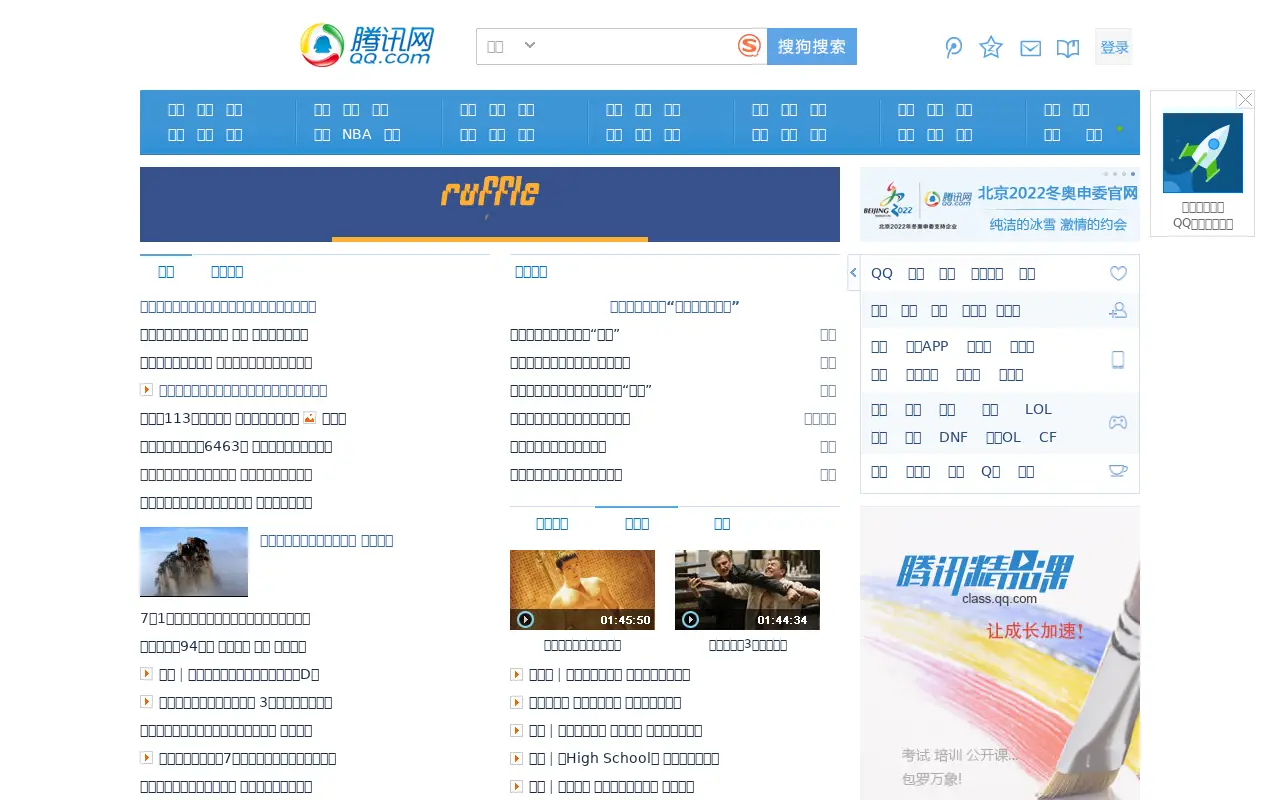Image resolution: width=1280 pixels, height=800 pixels.
Task: Click the ruffle banner
Action: 490,204
